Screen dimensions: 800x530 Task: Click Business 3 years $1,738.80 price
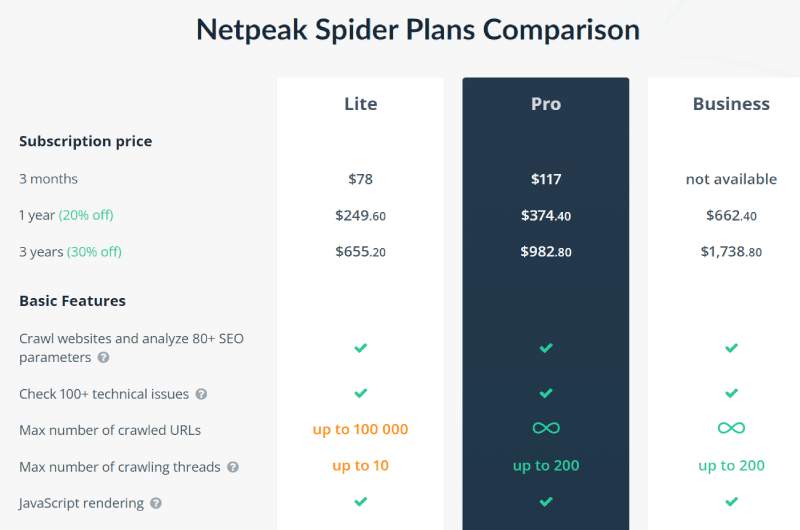(x=731, y=251)
